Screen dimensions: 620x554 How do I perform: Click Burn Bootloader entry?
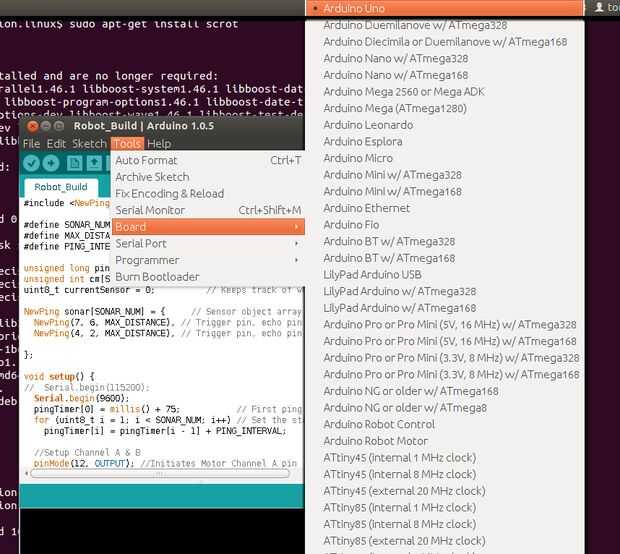208,277
